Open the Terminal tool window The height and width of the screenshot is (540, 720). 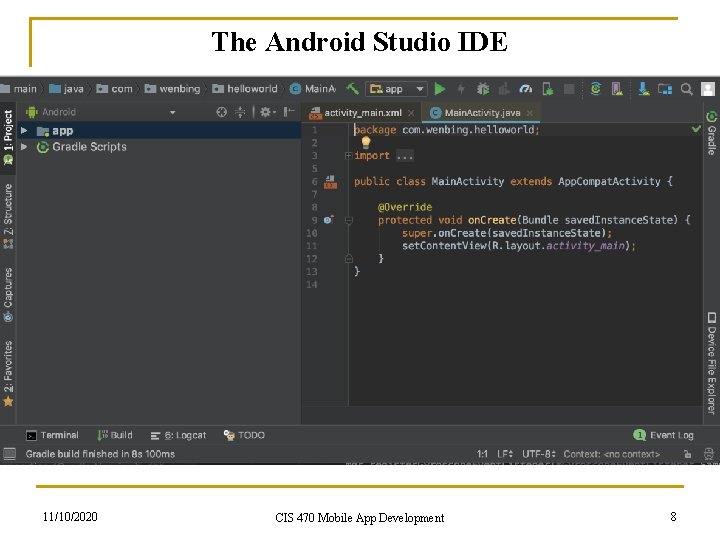coord(52,435)
